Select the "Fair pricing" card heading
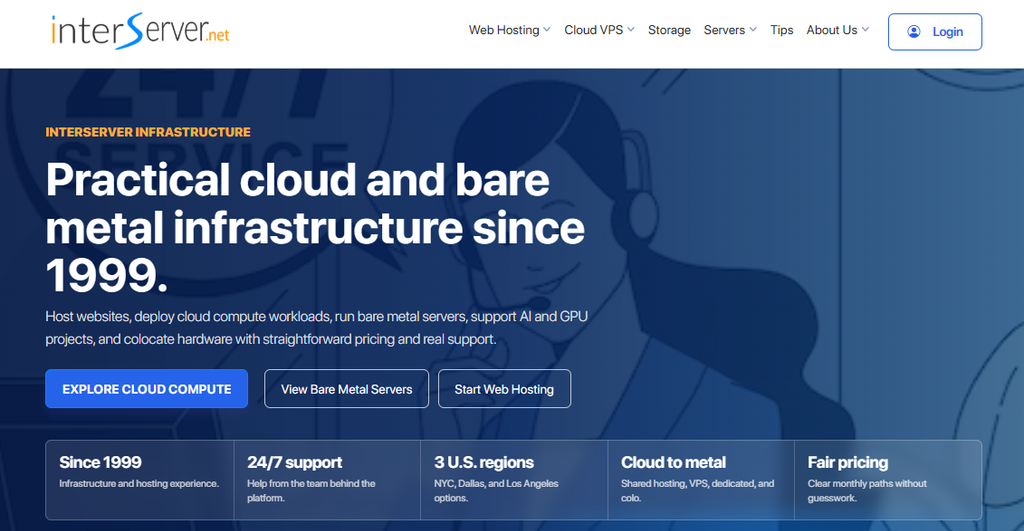This screenshot has height=531, width=1024. [x=848, y=462]
